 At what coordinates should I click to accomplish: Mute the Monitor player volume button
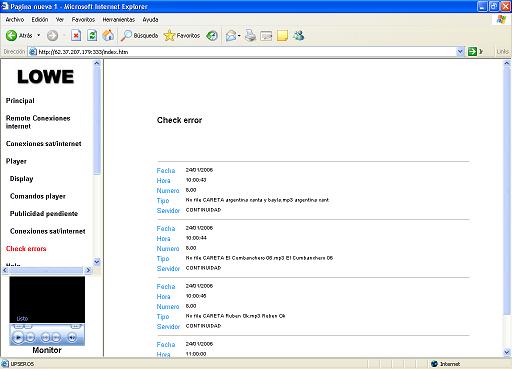pos(72,337)
